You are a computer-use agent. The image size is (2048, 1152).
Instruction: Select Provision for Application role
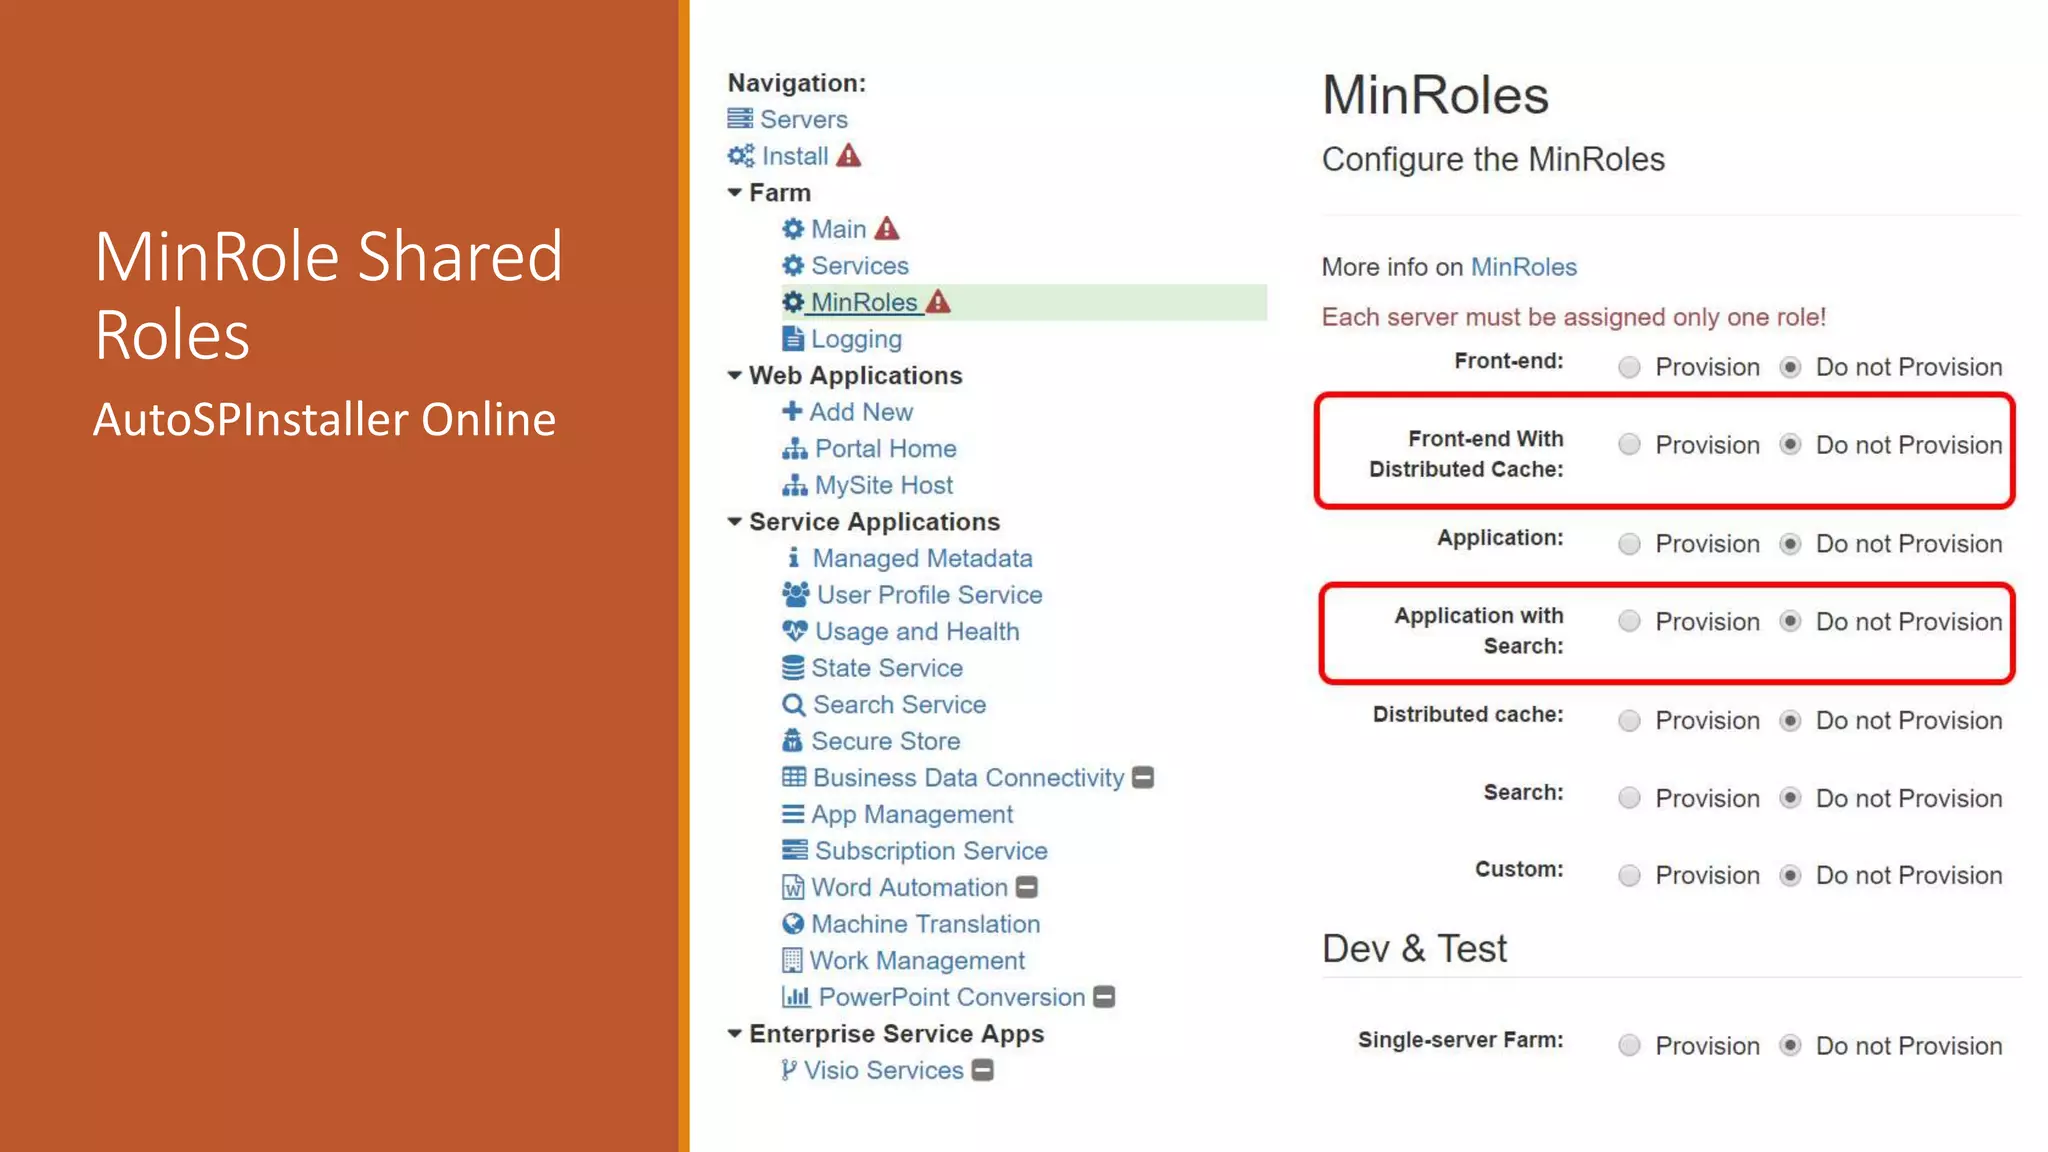coord(1630,544)
